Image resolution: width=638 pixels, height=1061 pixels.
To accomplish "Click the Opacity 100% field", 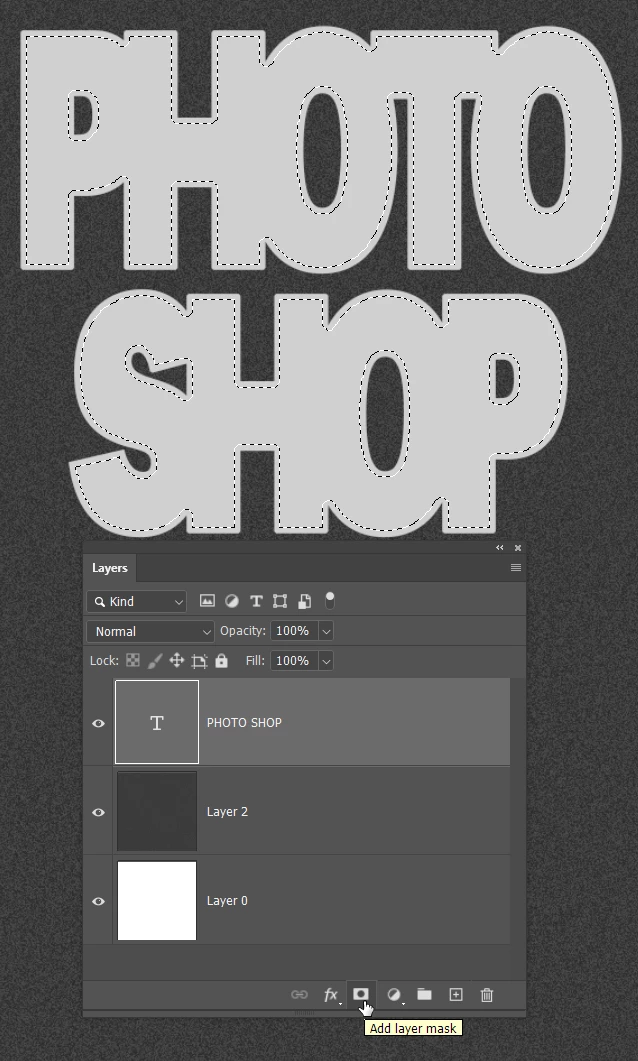I will (294, 631).
